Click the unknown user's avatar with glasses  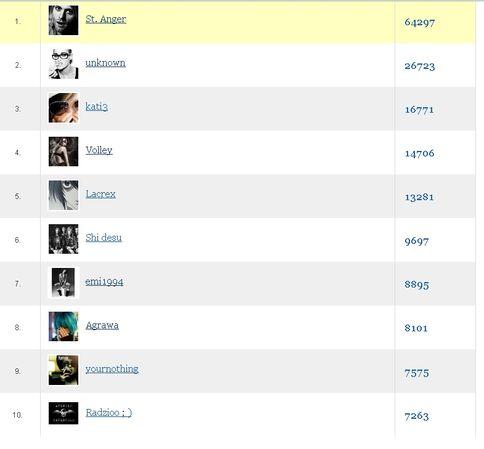[x=63, y=64]
